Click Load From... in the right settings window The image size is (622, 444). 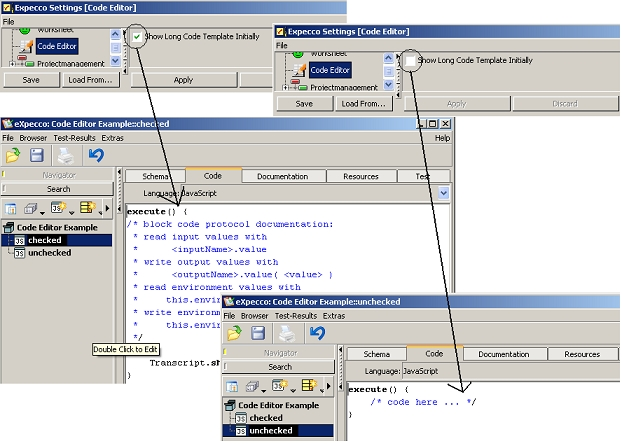click(x=364, y=103)
